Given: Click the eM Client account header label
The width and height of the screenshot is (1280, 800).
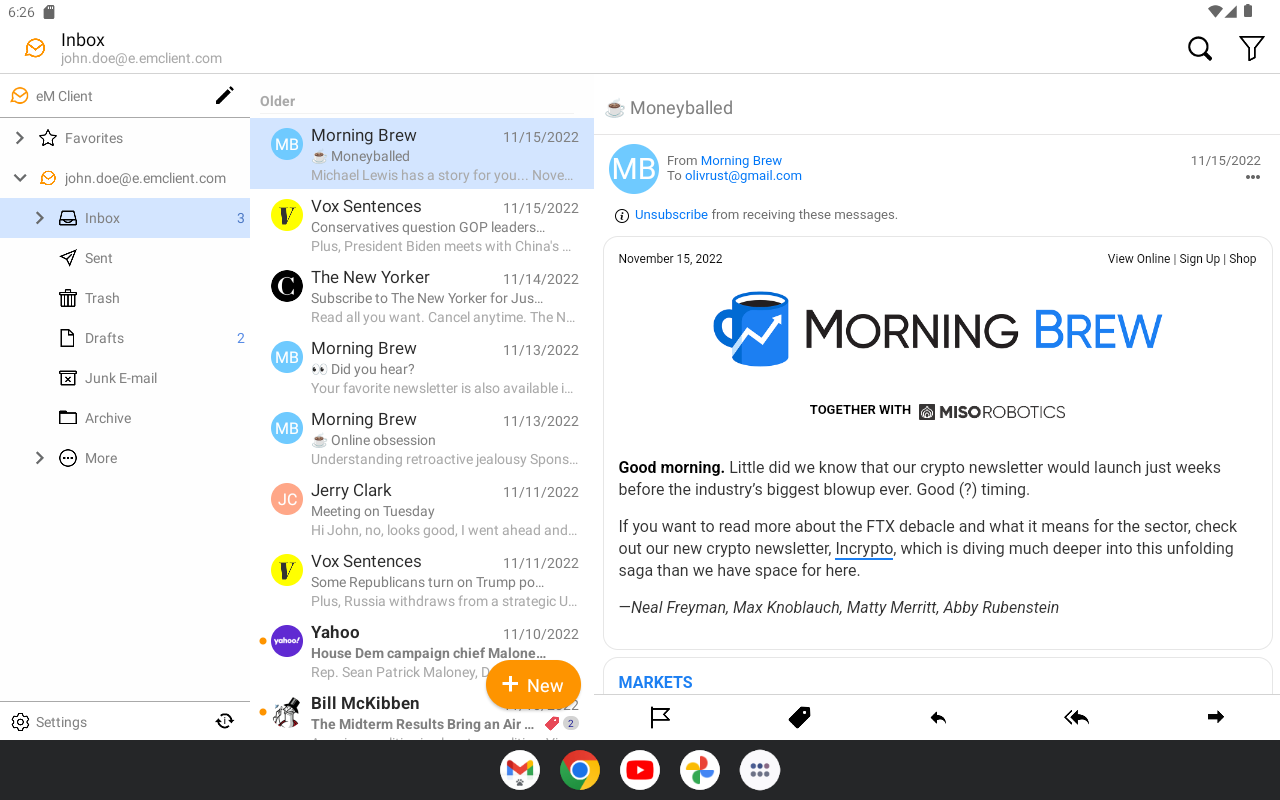Looking at the screenshot, I should pyautogui.click(x=64, y=96).
